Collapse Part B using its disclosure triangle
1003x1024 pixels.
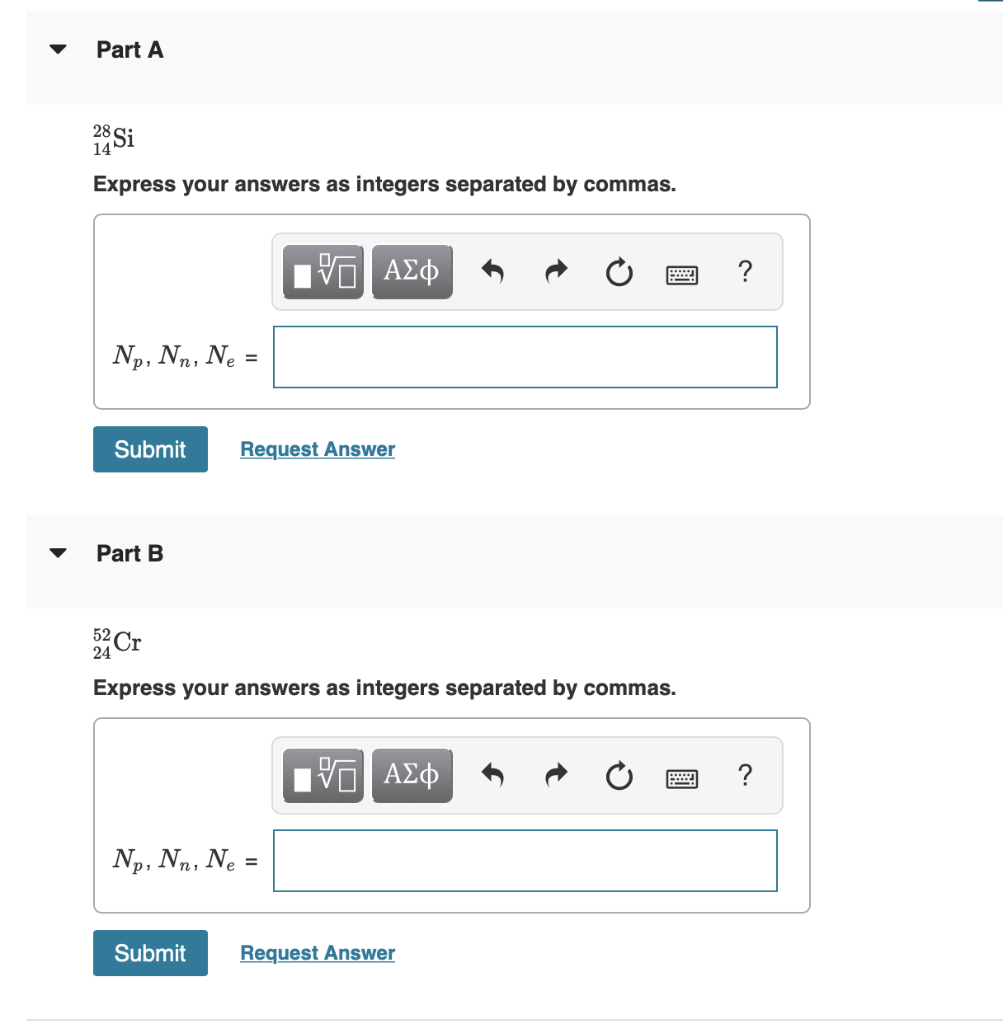coord(57,551)
